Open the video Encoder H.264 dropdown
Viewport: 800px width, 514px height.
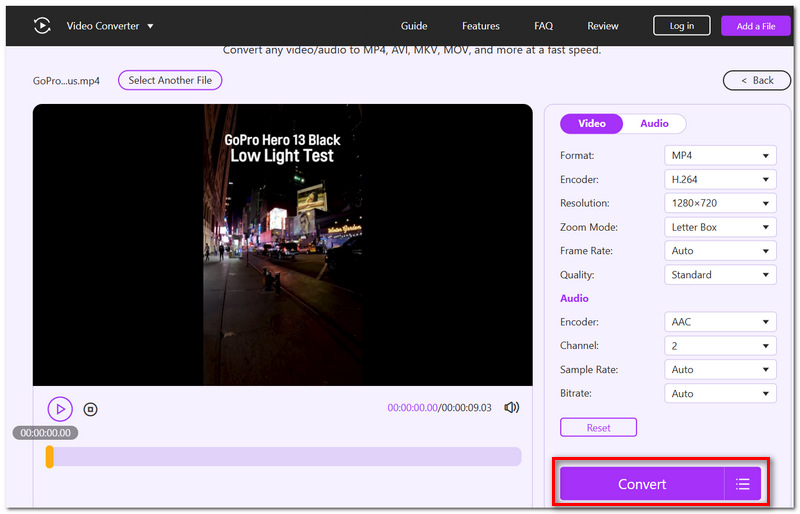pyautogui.click(x=720, y=180)
